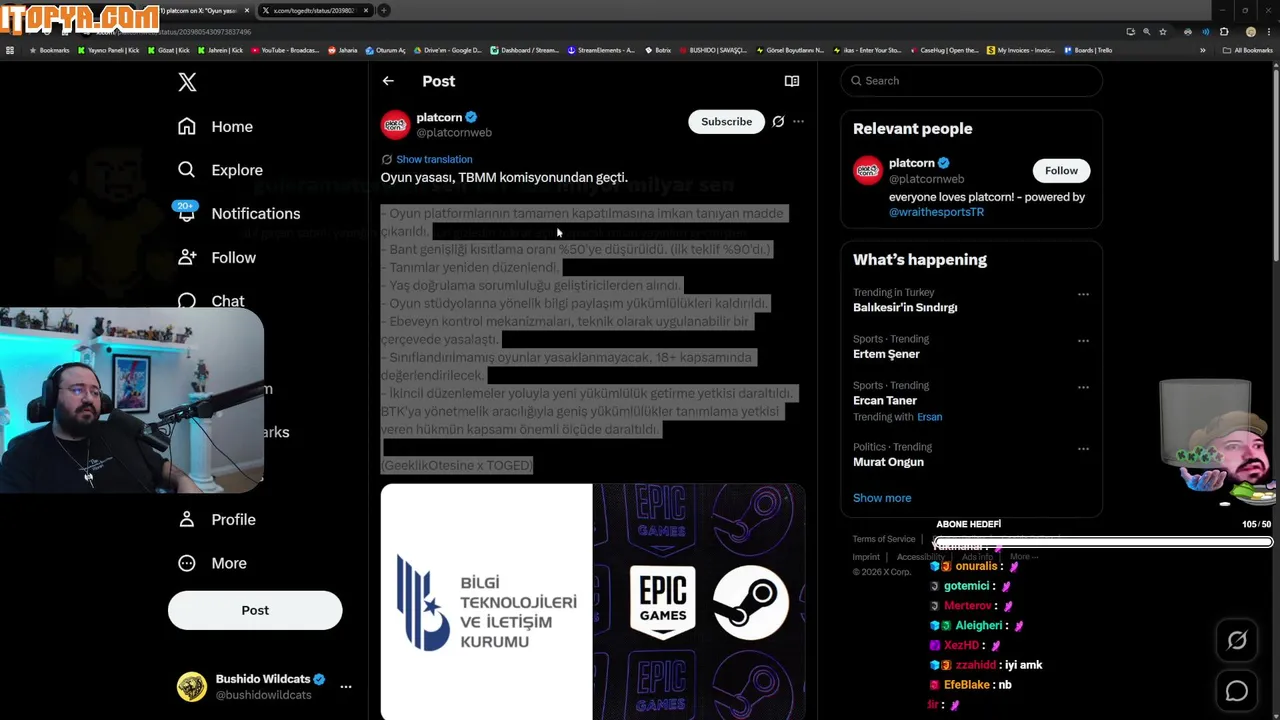1280x720 pixels.
Task: Click the zoom magnifier icon in address bar
Action: click(1146, 32)
